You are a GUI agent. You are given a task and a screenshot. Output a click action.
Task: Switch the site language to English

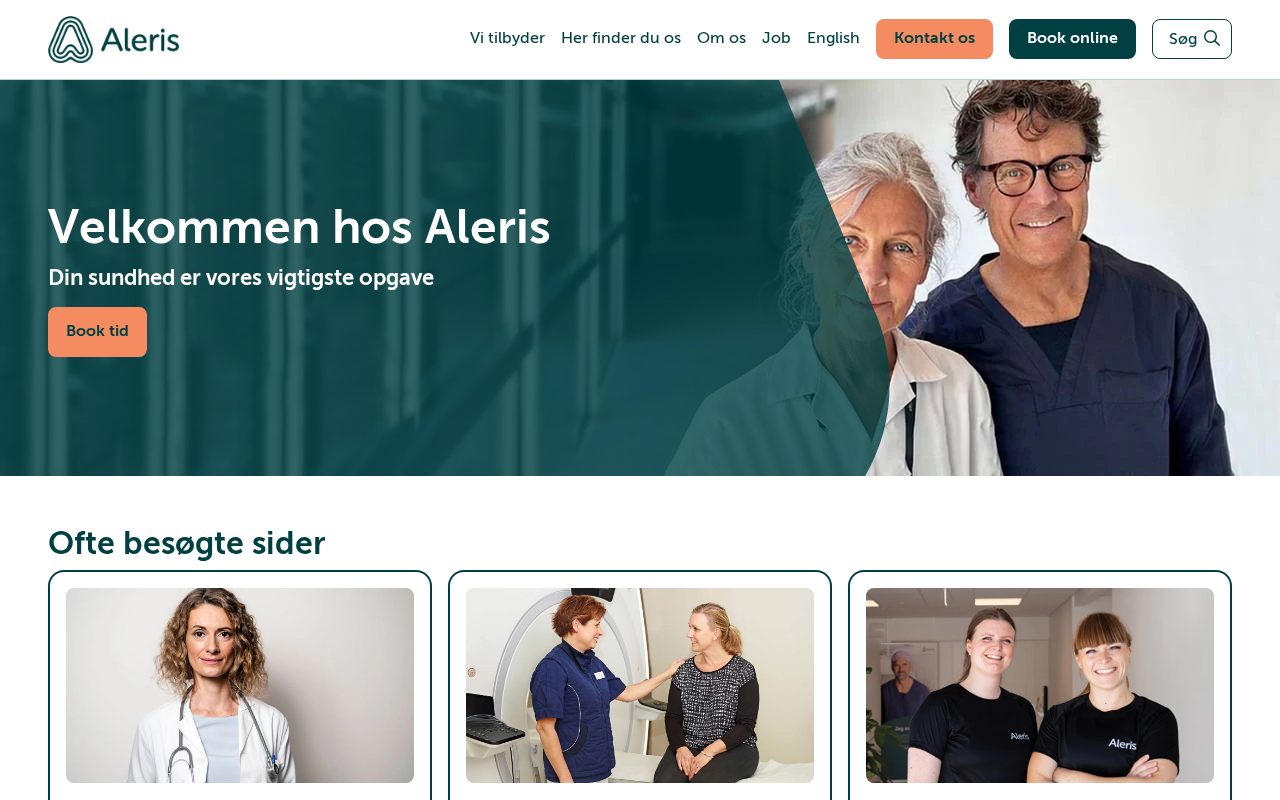[833, 38]
